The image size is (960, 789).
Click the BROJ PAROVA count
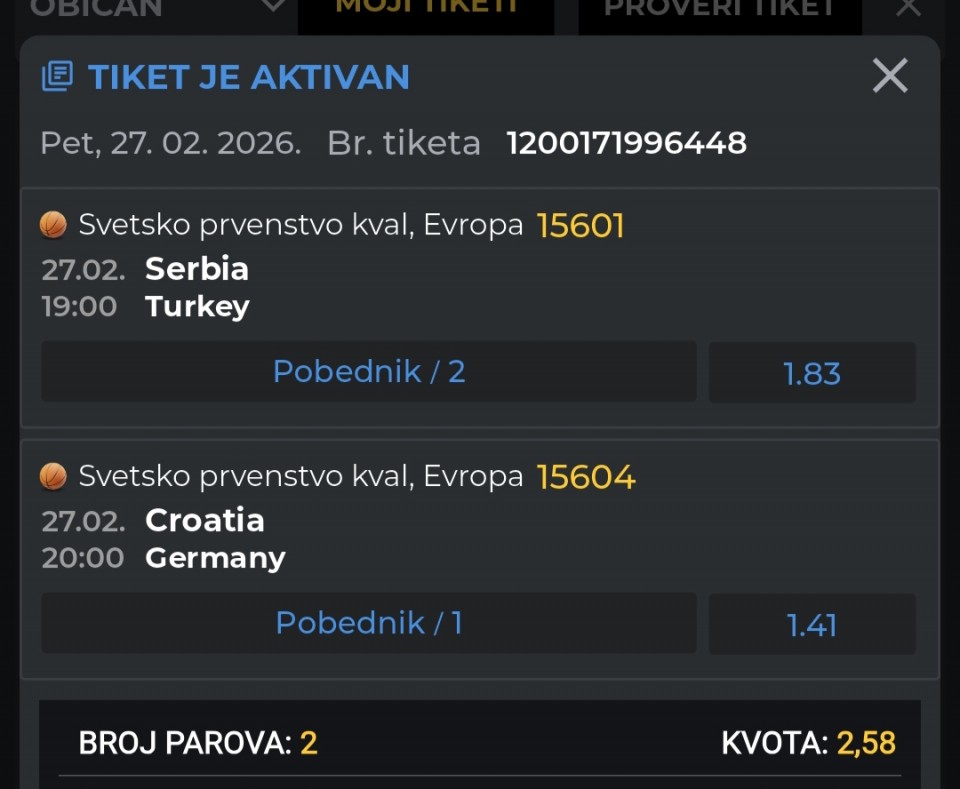click(308, 743)
